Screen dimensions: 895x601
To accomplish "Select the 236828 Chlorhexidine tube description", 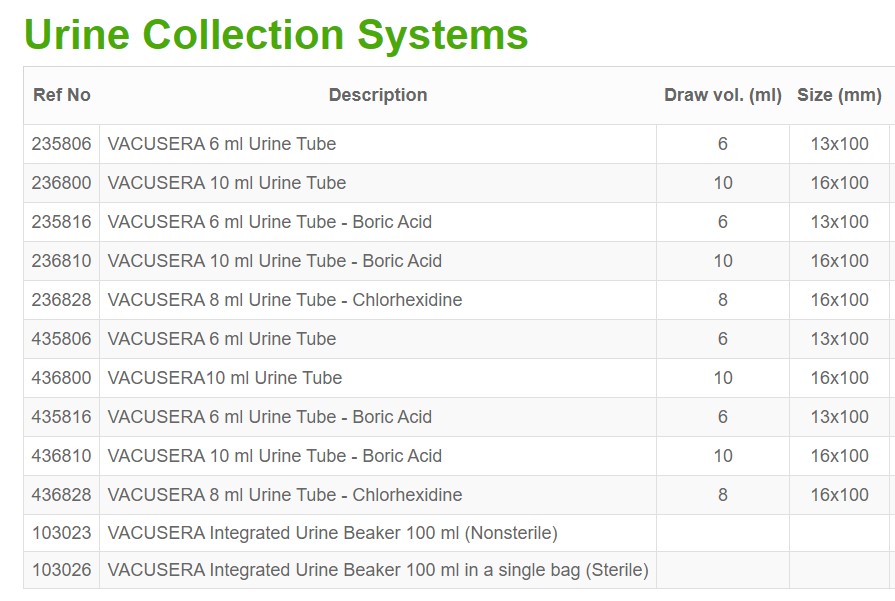I will 285,300.
